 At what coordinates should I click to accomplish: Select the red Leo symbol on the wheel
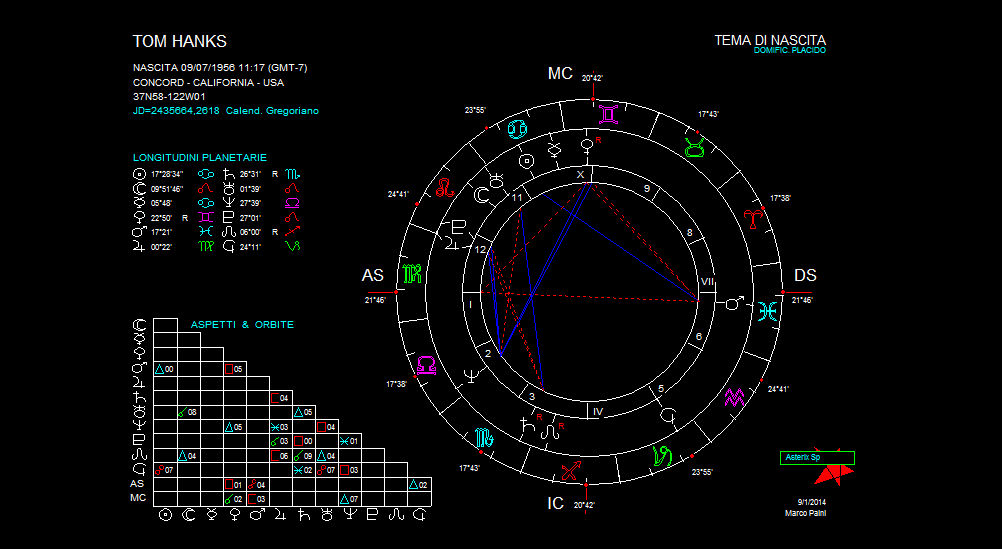(445, 187)
